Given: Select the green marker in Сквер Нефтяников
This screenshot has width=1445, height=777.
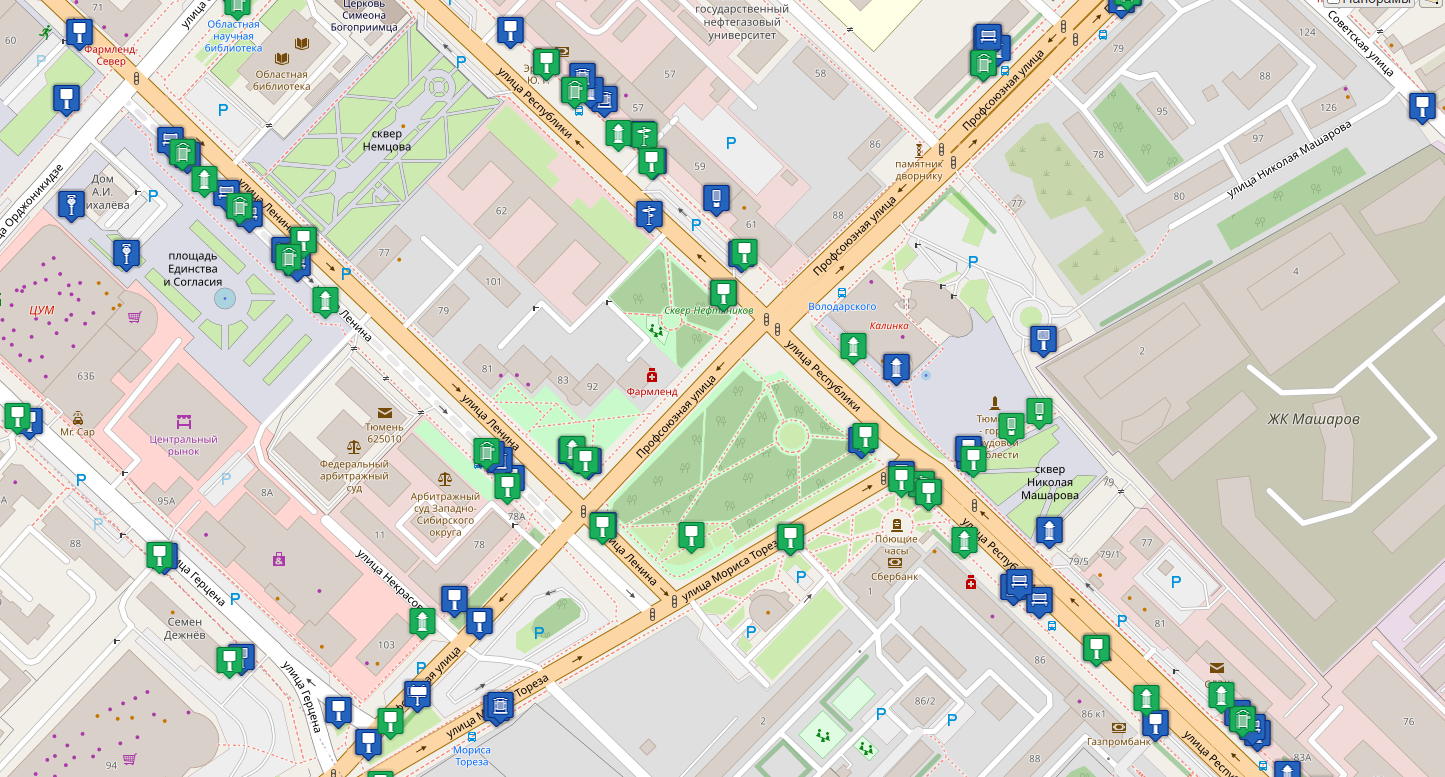Looking at the screenshot, I should coord(723,293).
